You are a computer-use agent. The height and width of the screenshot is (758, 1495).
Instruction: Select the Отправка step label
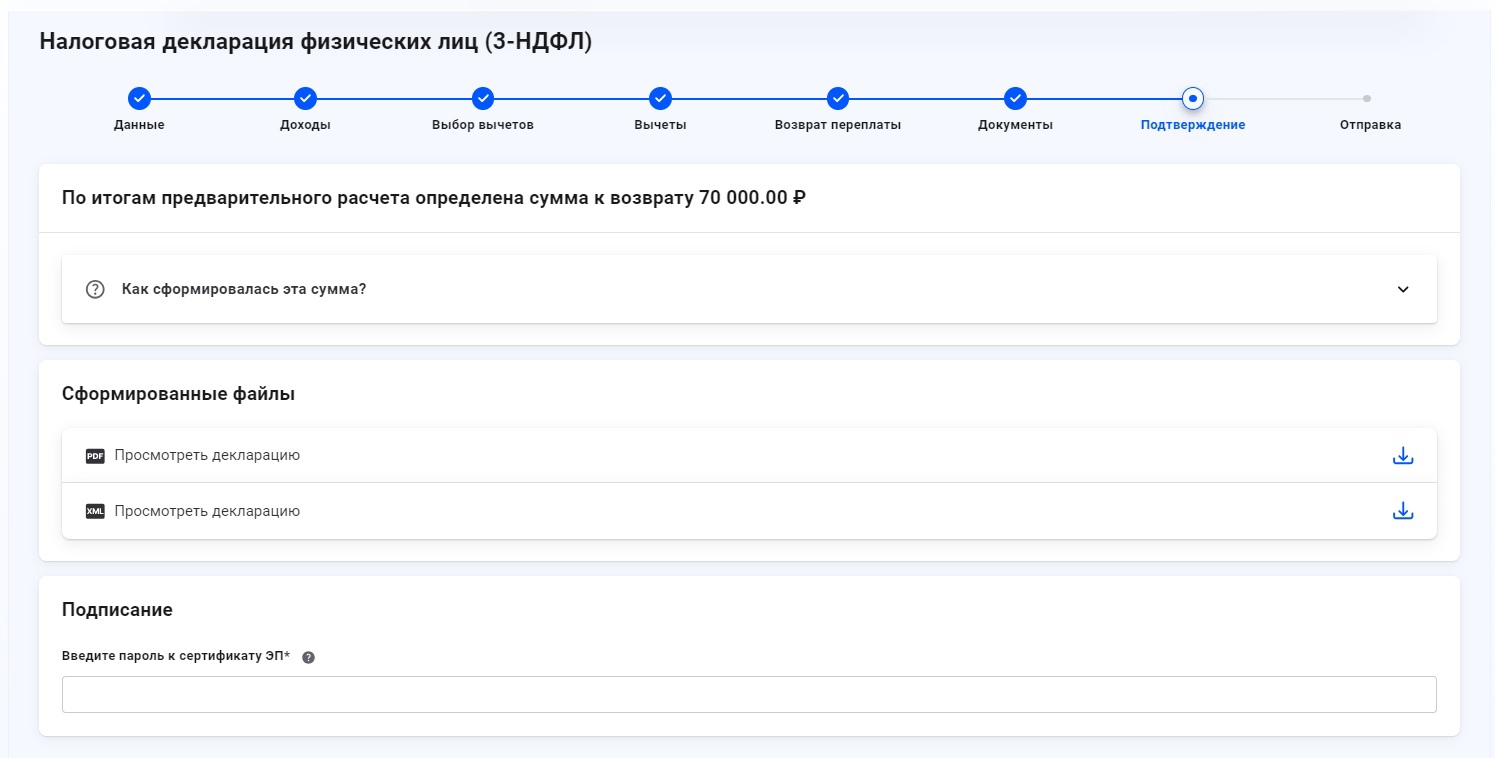[x=1370, y=125]
